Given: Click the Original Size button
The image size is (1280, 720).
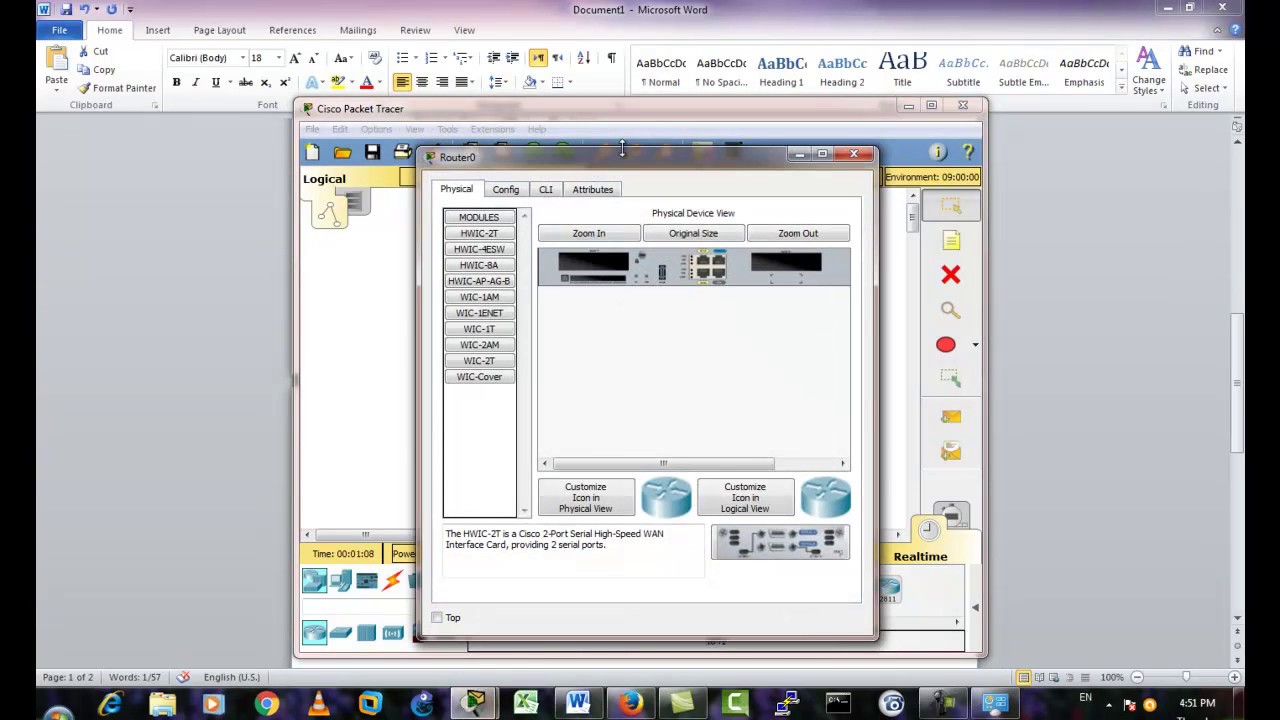Looking at the screenshot, I should pyautogui.click(x=693, y=233).
